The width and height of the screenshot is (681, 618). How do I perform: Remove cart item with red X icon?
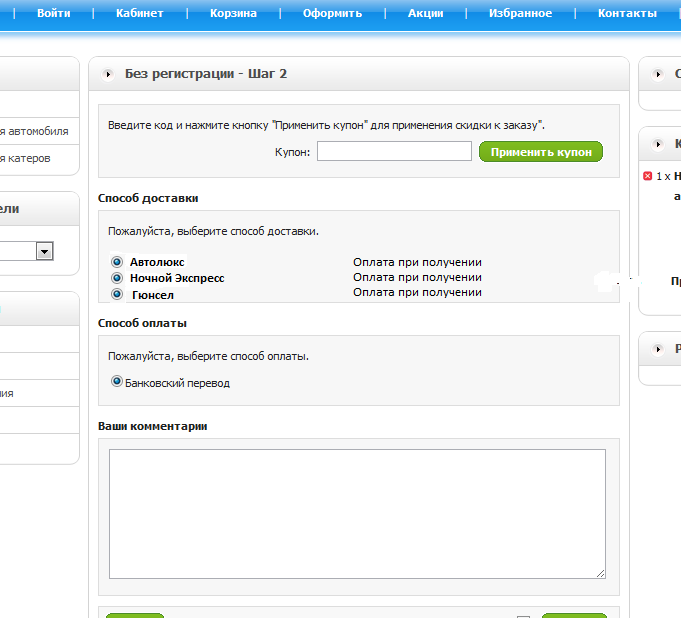[648, 176]
